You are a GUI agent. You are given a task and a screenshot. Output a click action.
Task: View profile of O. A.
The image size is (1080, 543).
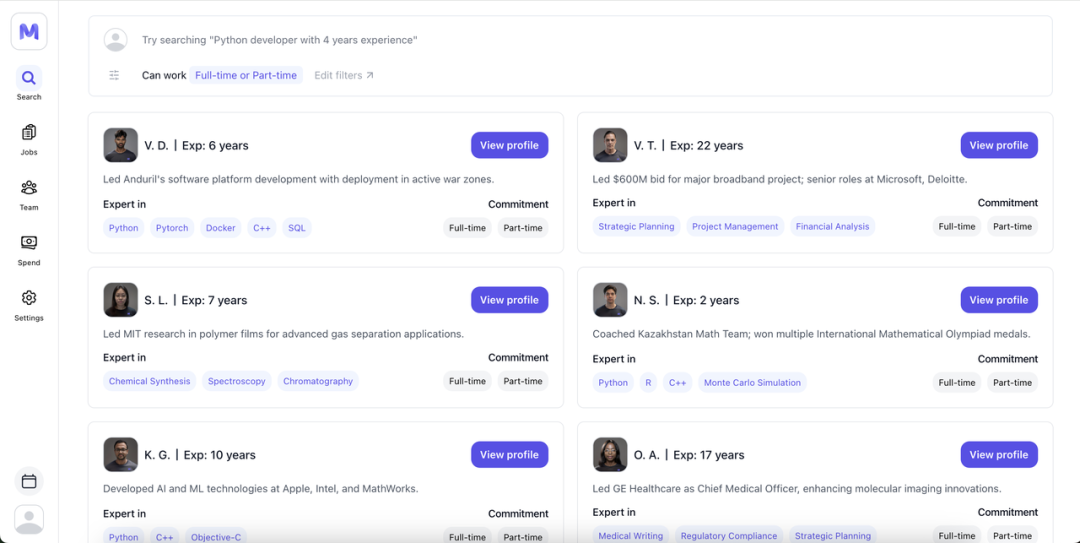(x=999, y=455)
